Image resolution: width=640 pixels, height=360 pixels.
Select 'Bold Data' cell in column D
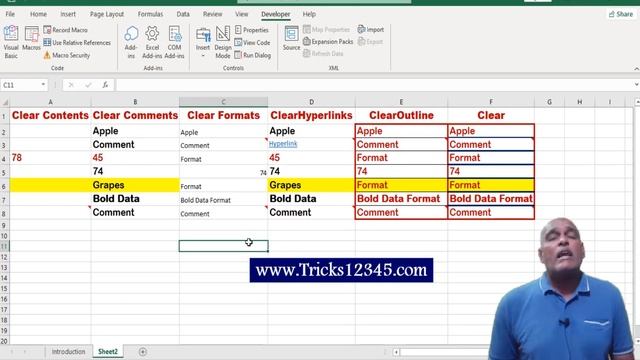(311, 199)
